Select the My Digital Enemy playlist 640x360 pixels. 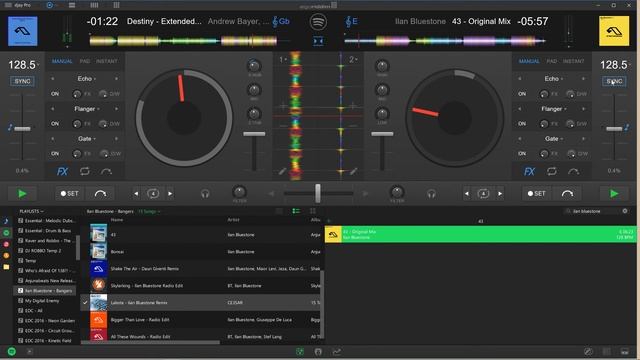click(x=42, y=301)
